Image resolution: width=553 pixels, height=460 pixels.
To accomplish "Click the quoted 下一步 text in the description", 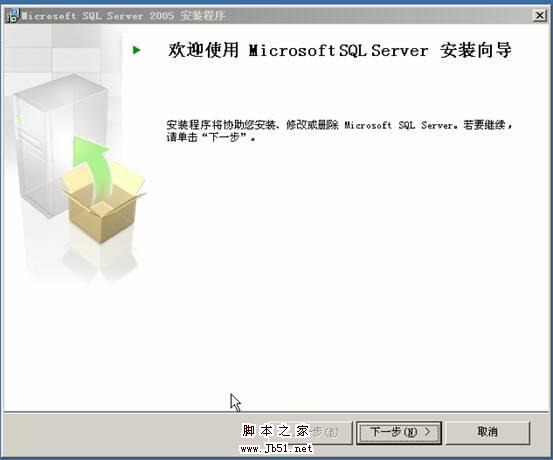I will (224, 137).
